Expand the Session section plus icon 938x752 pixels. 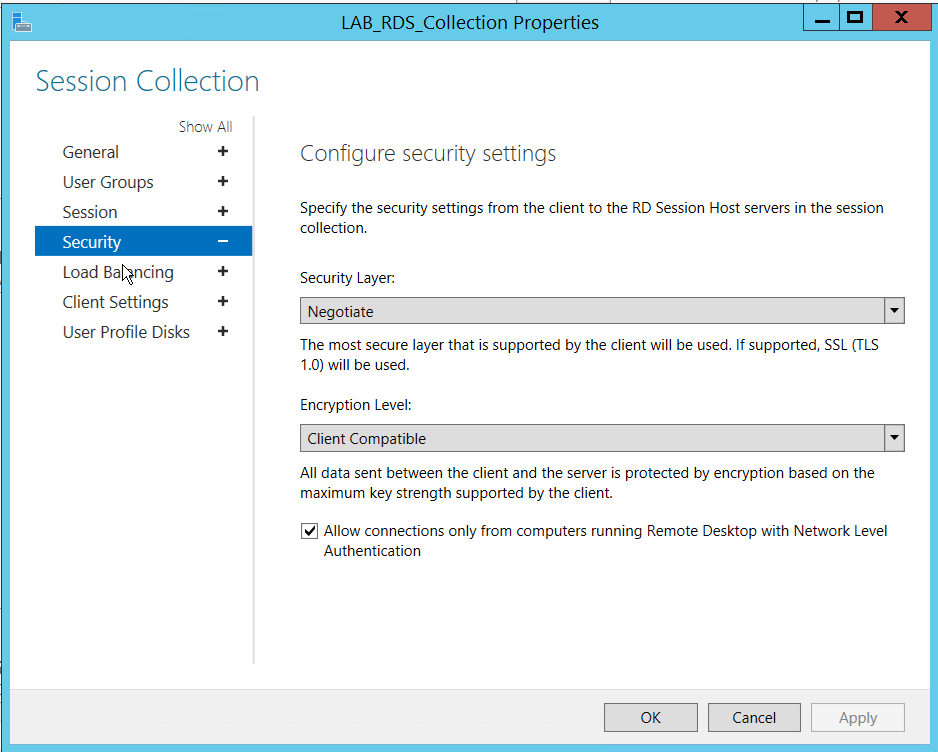pos(222,212)
